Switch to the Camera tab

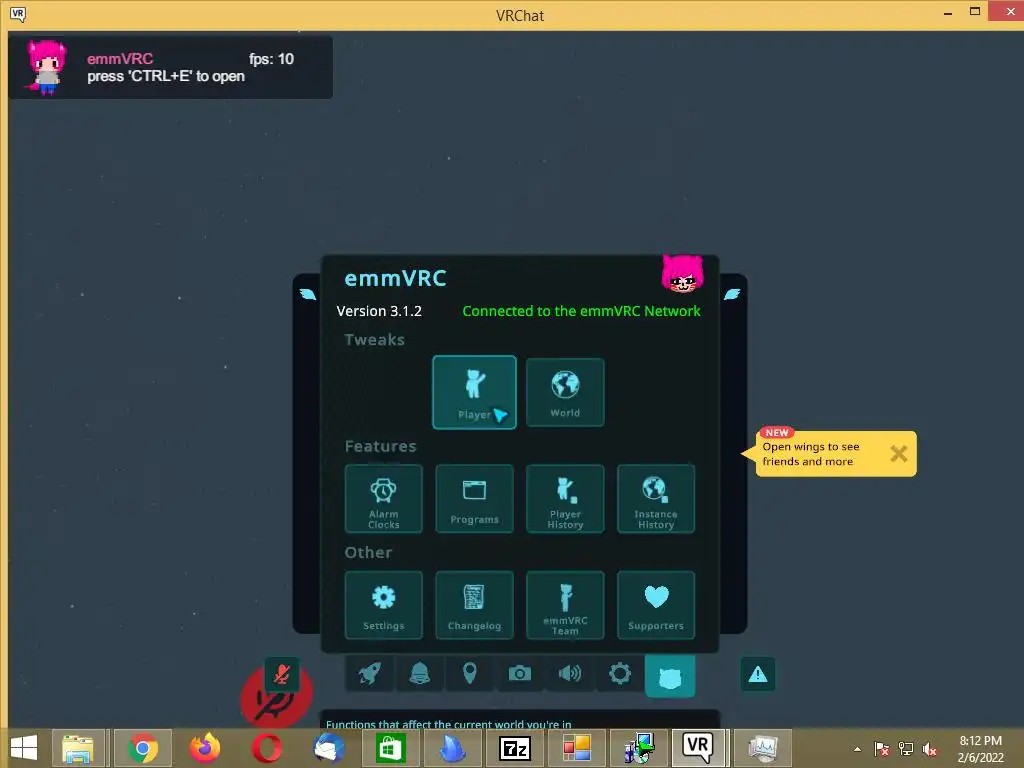point(520,673)
